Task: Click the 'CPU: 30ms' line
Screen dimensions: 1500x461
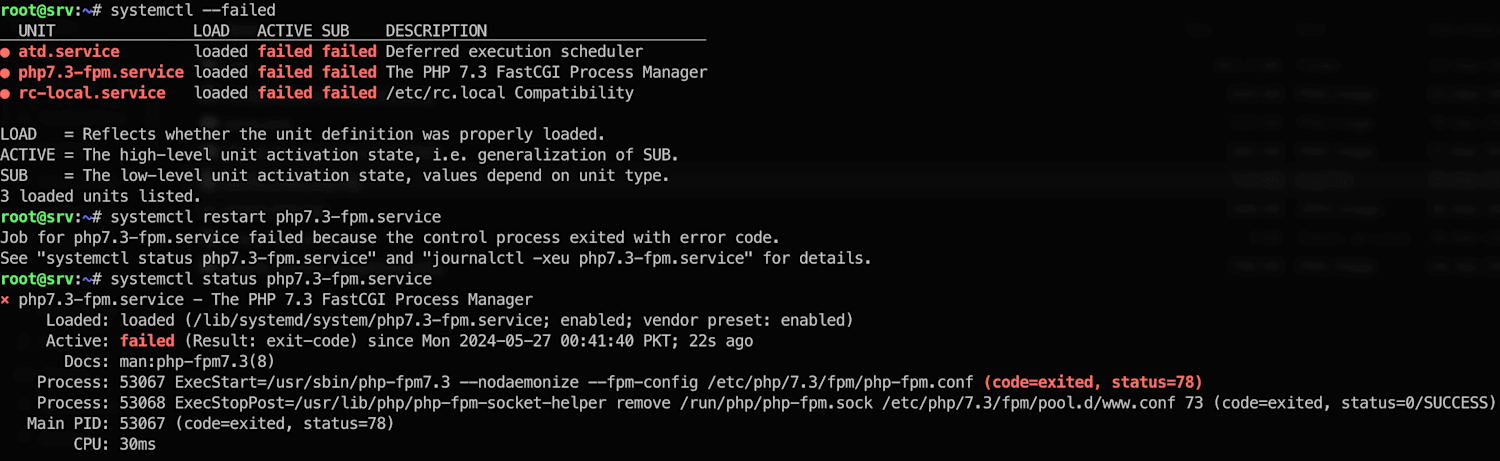Action: 115,445
